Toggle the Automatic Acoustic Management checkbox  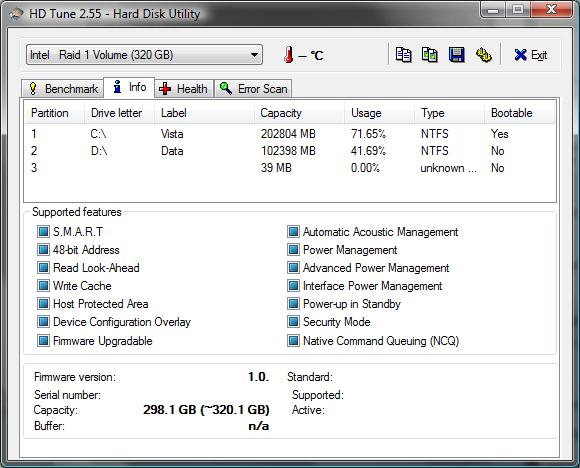[293, 232]
